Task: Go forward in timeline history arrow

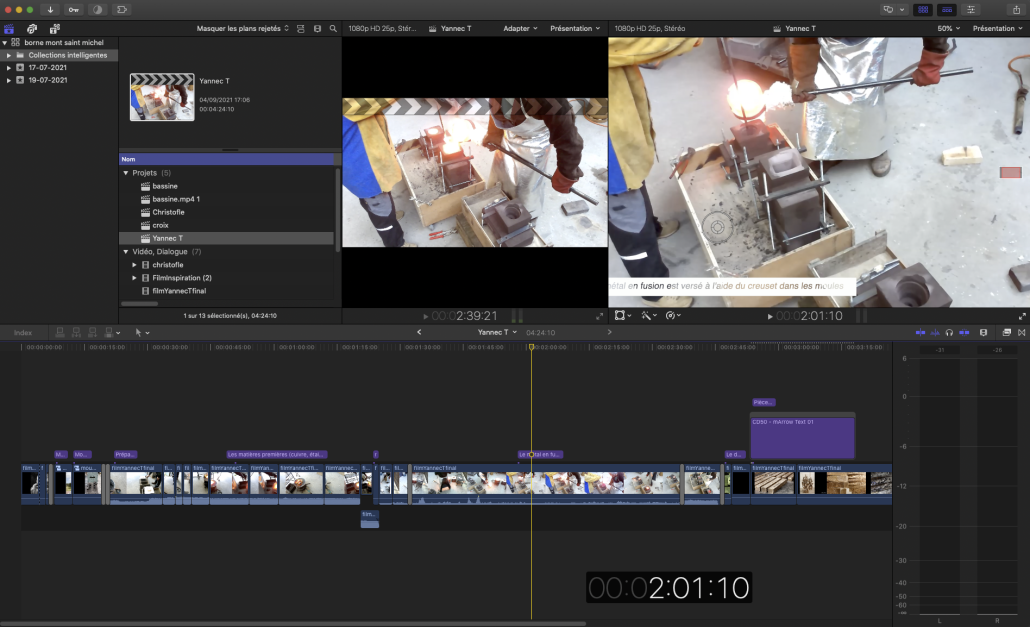Action: 609,332
